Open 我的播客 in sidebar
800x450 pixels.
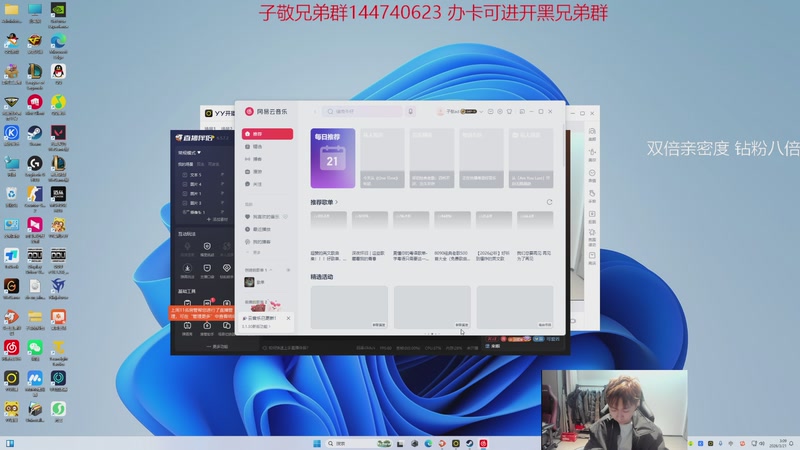[x=258, y=241]
